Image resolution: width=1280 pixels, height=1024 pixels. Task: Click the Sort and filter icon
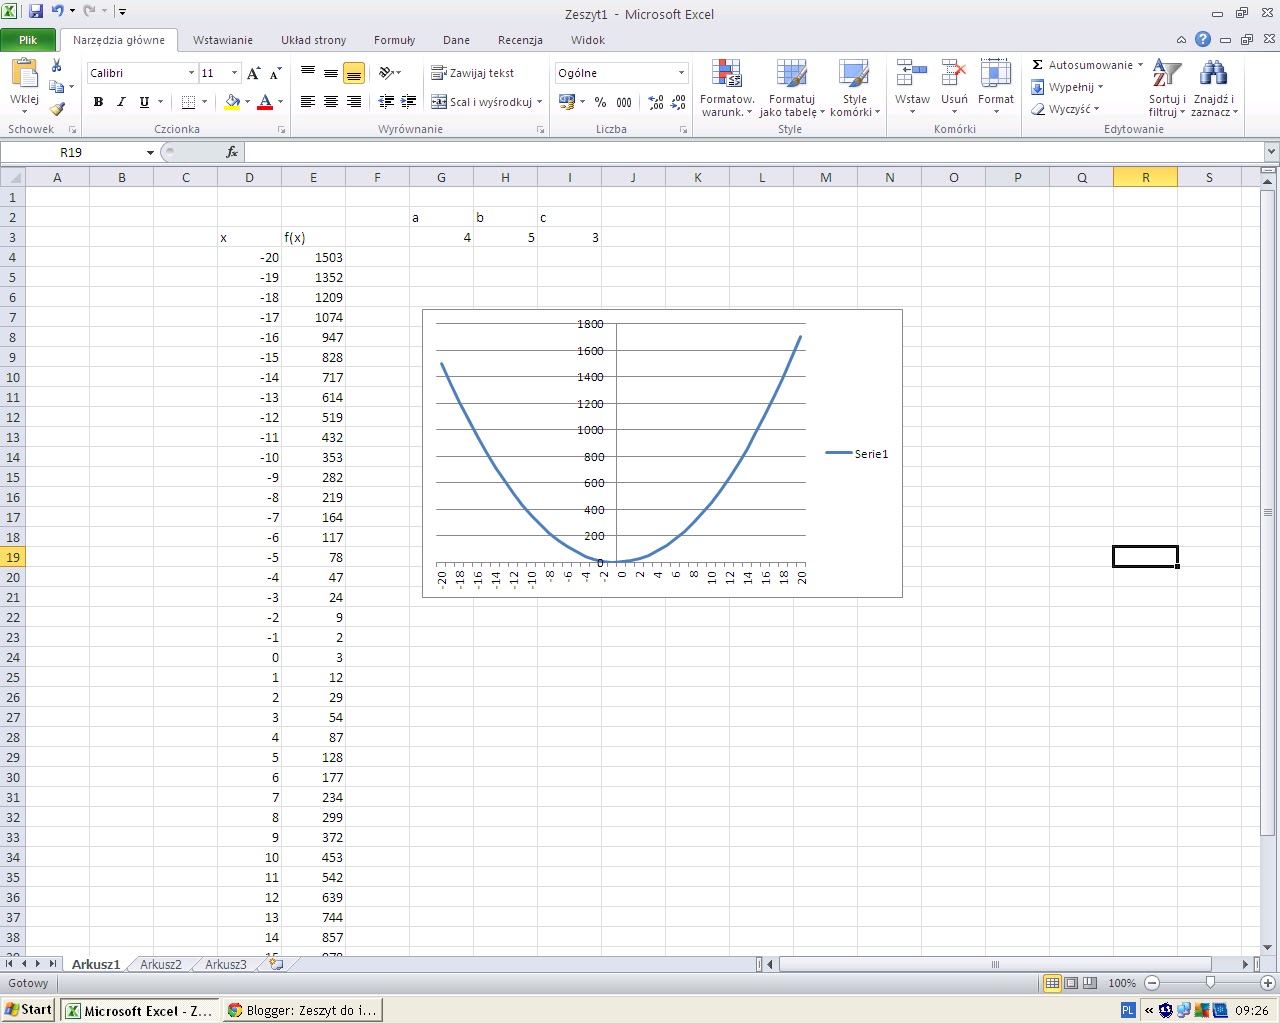1167,75
